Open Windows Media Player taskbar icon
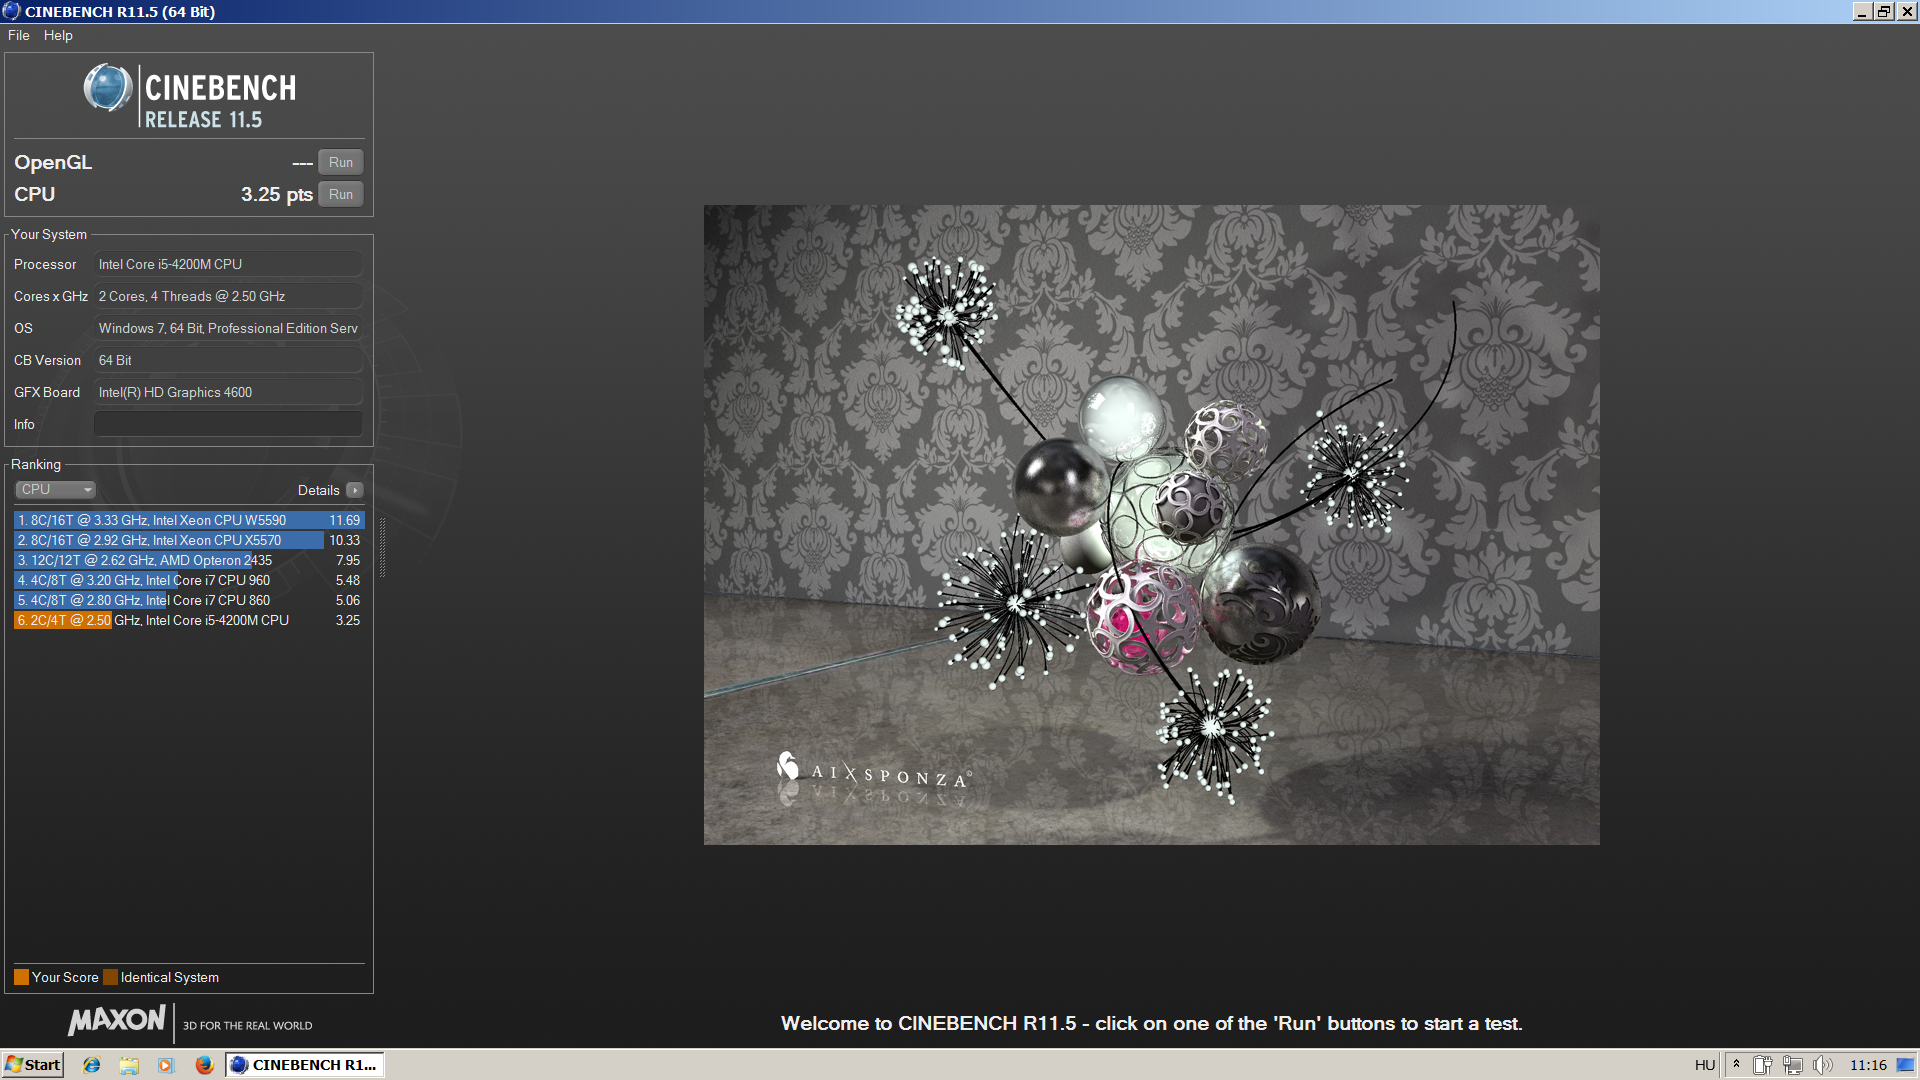Screen dimensions: 1920x1080 click(166, 1065)
